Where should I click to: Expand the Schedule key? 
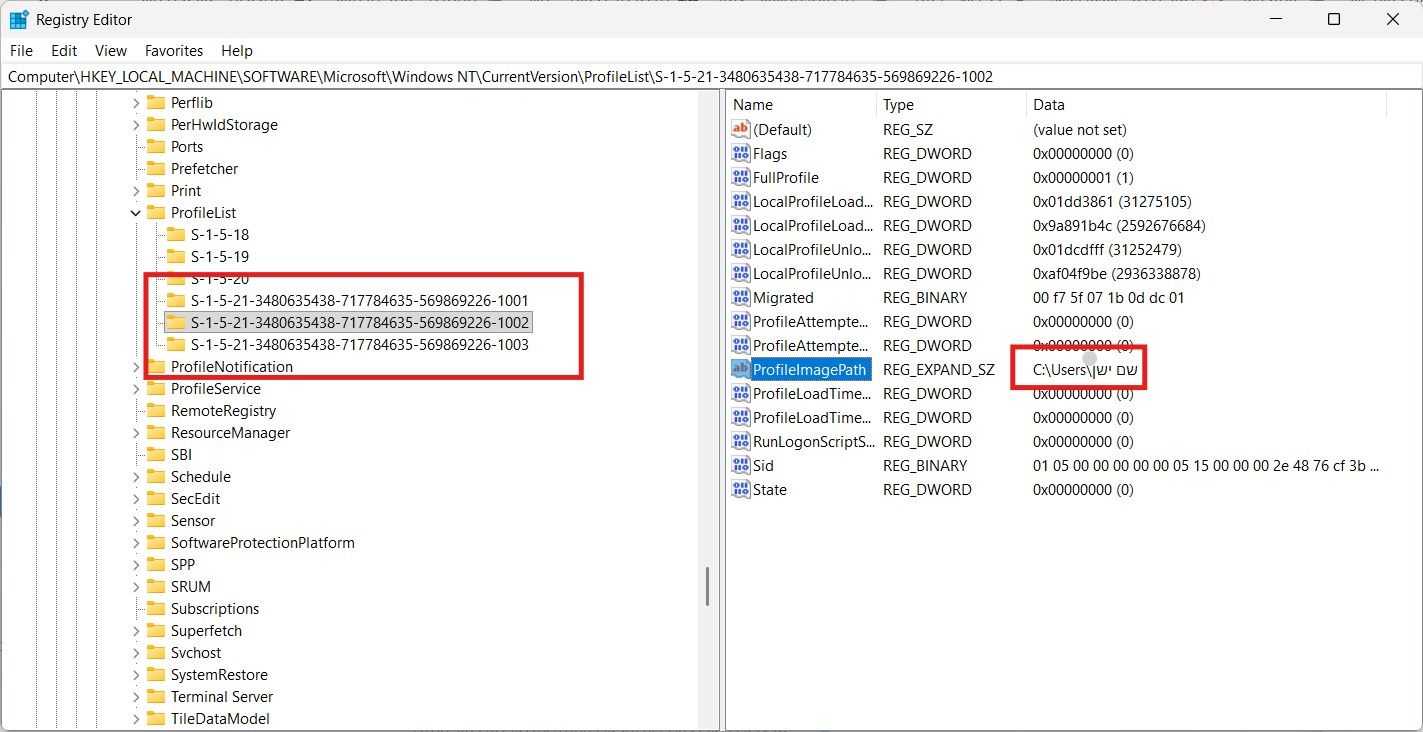[x=136, y=477]
